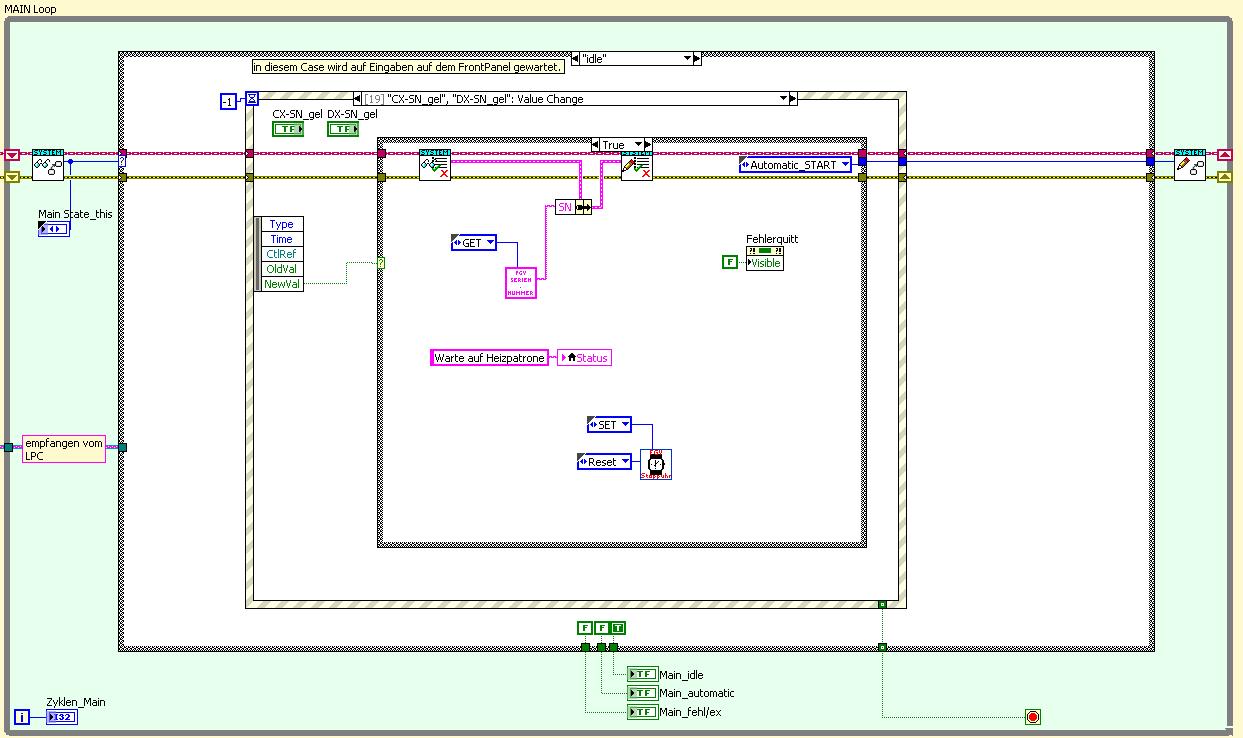The height and width of the screenshot is (738, 1243).
Task: Open the GET enum constant dropdown
Action: point(490,242)
